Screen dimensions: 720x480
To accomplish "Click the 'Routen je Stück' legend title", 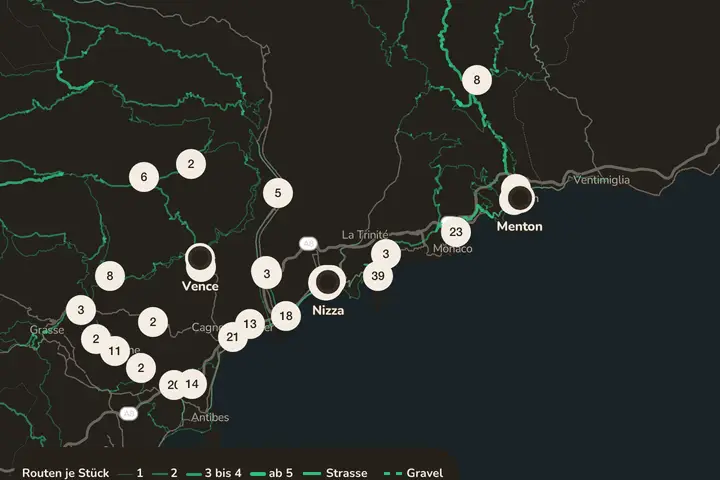I will pos(65,473).
